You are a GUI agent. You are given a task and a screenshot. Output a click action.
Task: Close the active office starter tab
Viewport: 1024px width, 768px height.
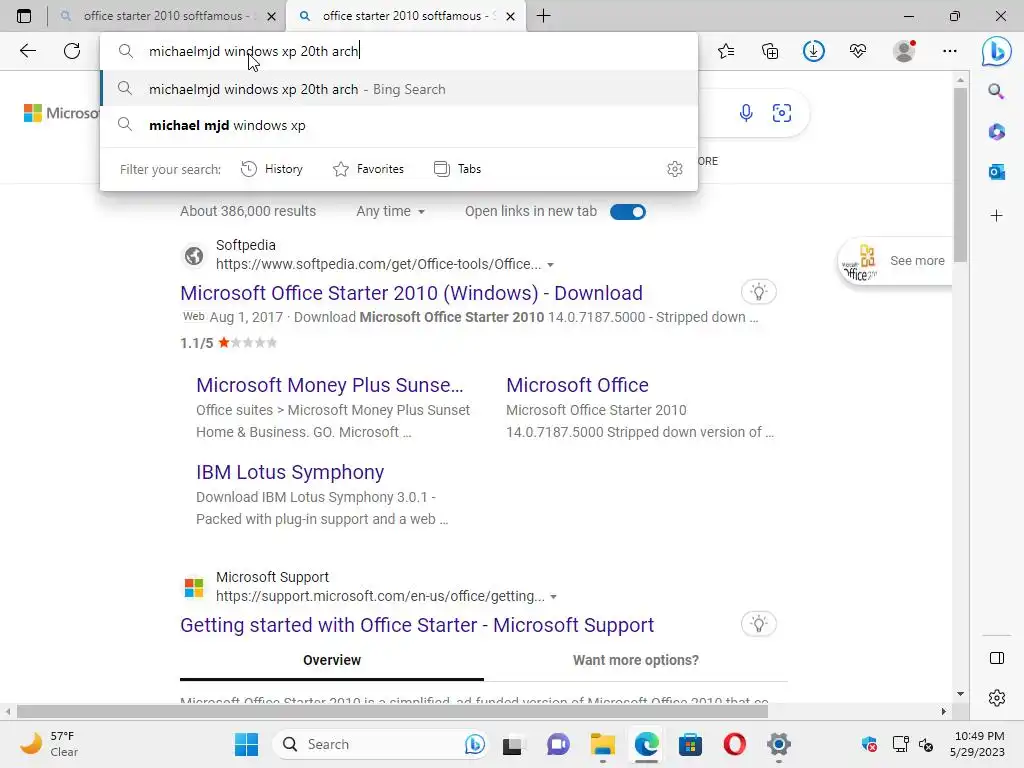tap(511, 16)
